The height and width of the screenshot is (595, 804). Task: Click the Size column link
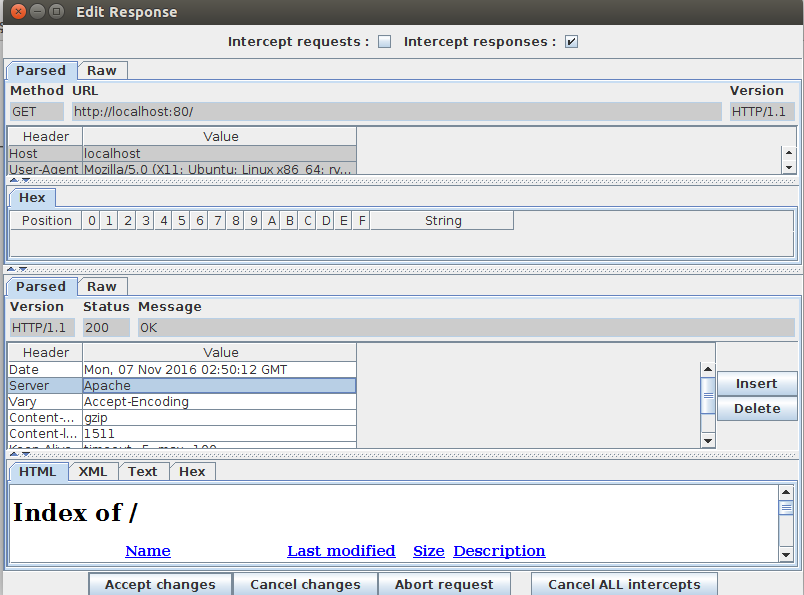click(x=429, y=550)
